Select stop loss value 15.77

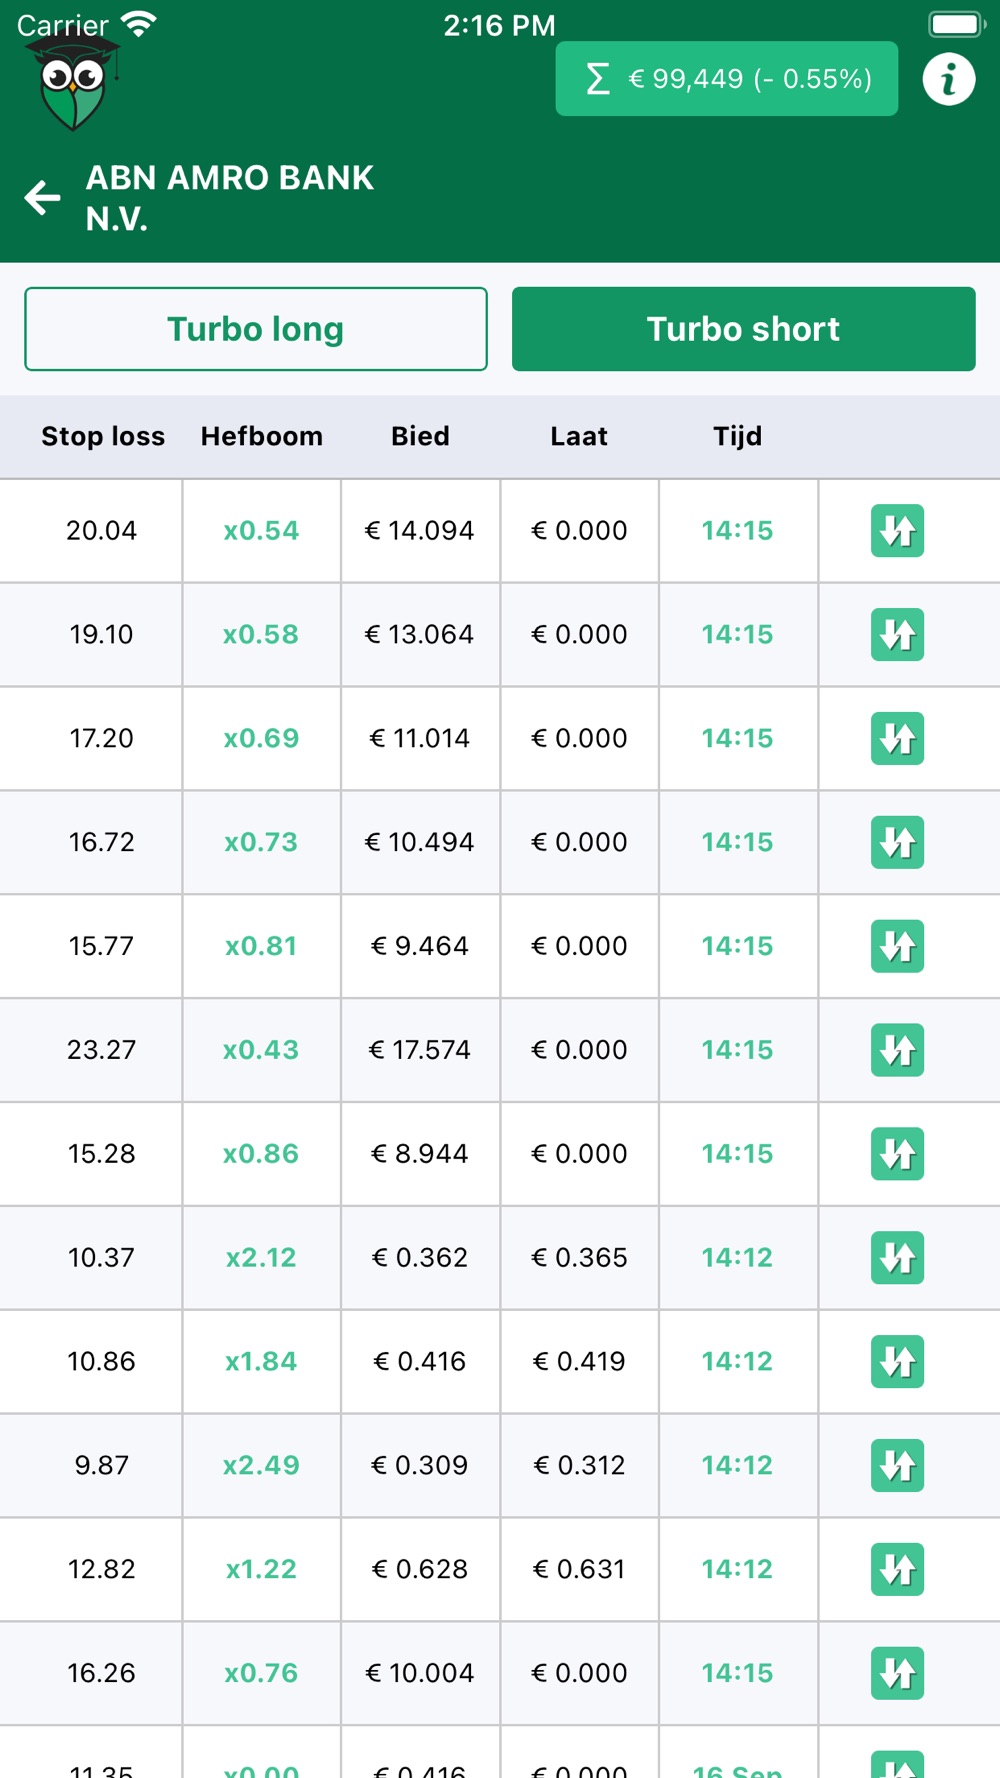pyautogui.click(x=101, y=947)
